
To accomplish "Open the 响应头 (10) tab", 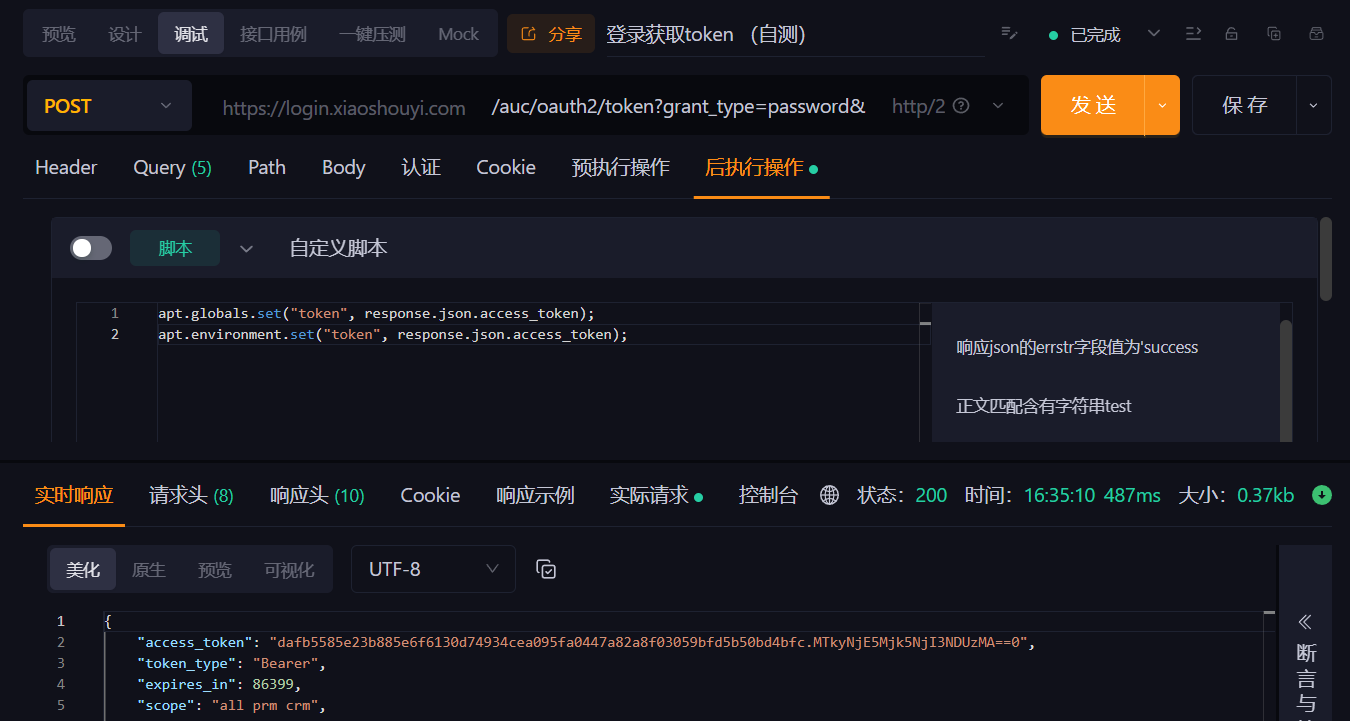I will tap(317, 495).
